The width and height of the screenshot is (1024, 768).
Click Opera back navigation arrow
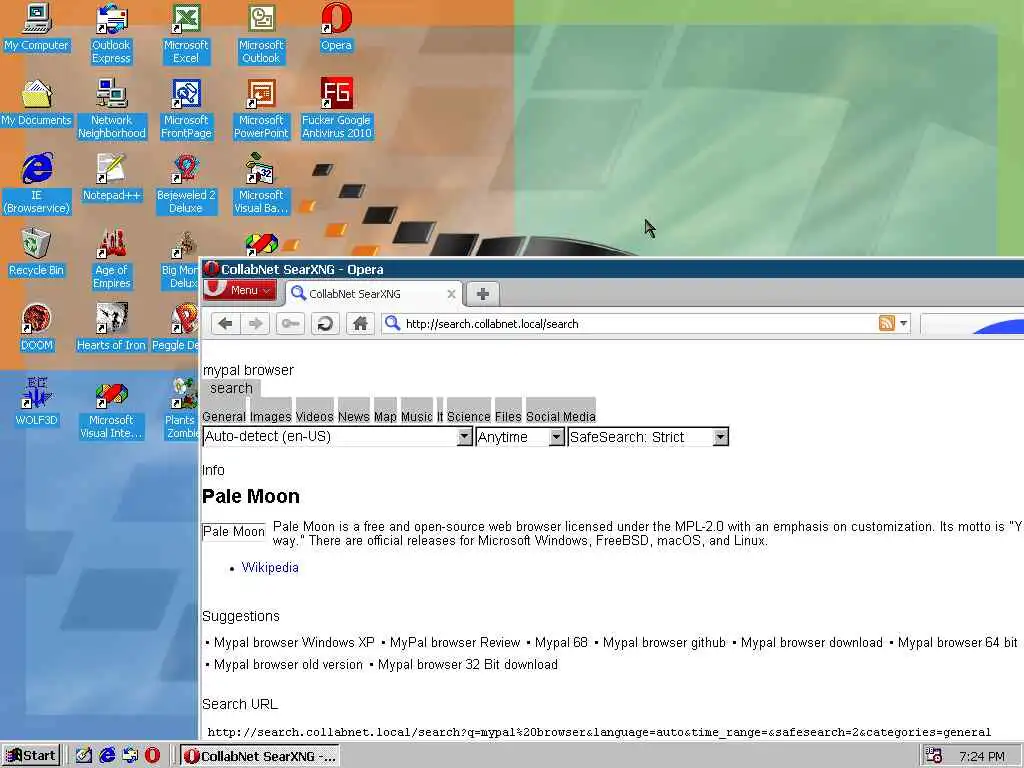pyautogui.click(x=225, y=323)
